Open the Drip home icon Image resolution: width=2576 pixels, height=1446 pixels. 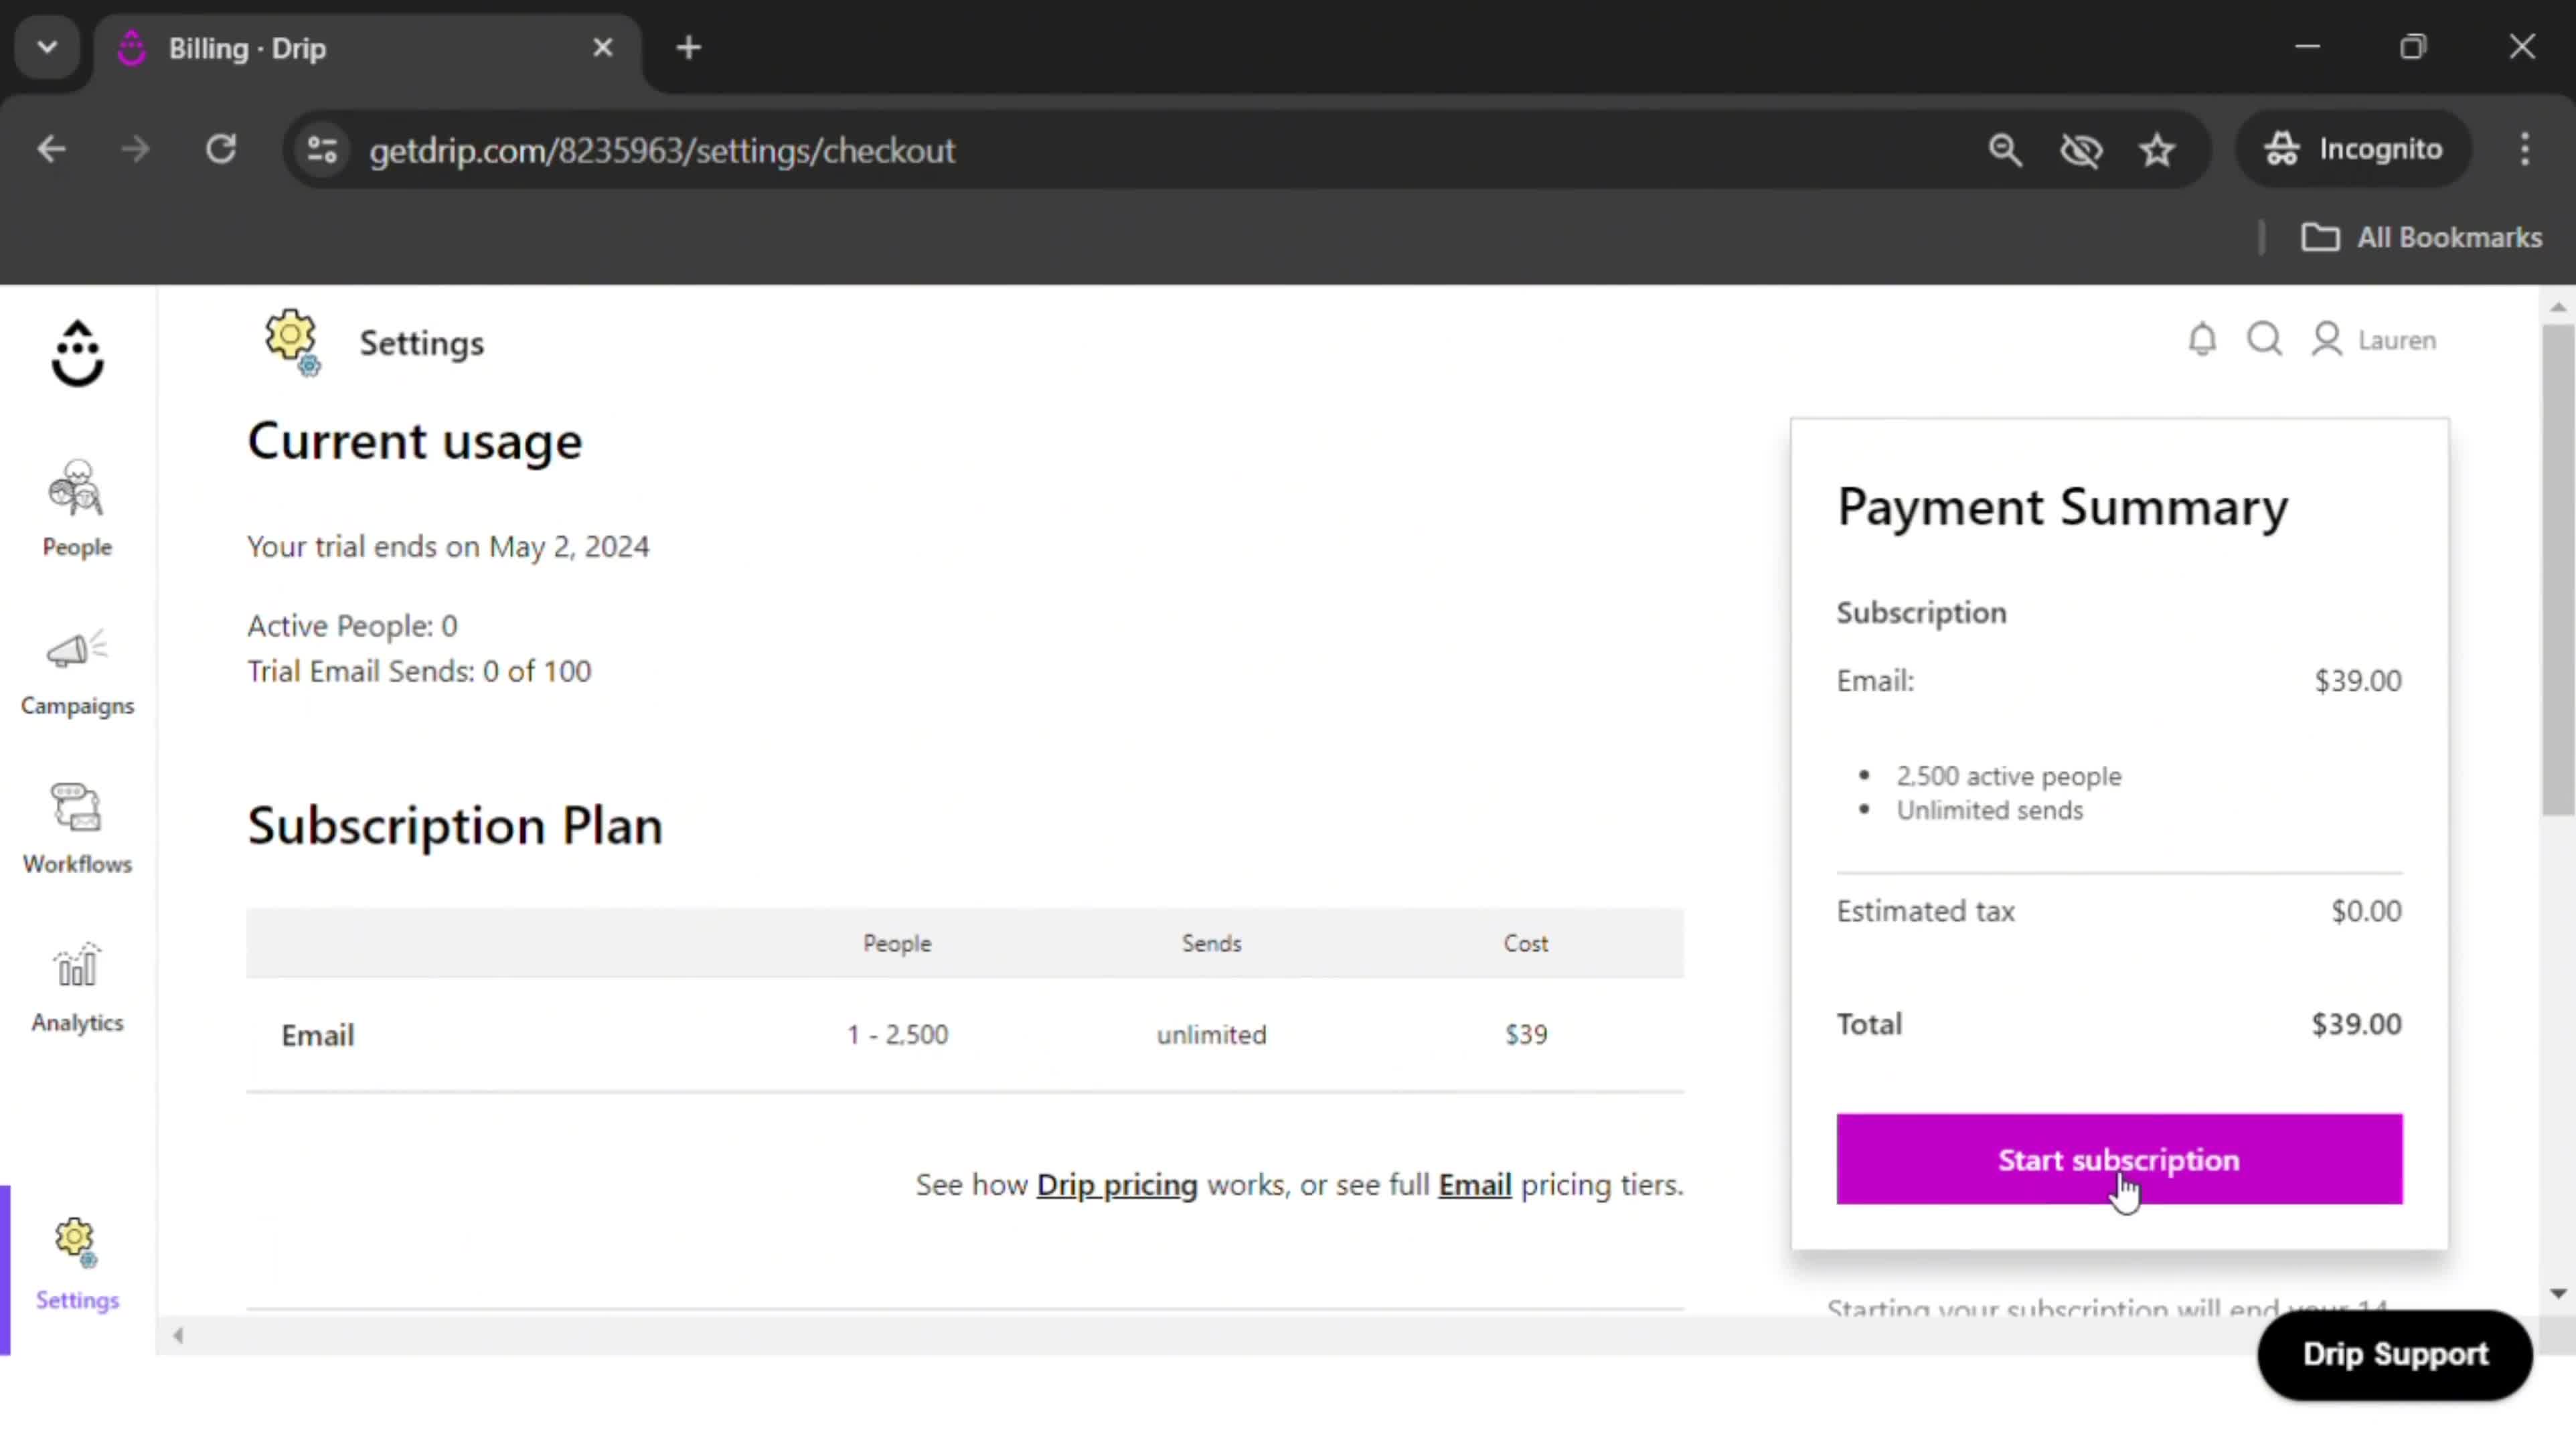[x=76, y=350]
